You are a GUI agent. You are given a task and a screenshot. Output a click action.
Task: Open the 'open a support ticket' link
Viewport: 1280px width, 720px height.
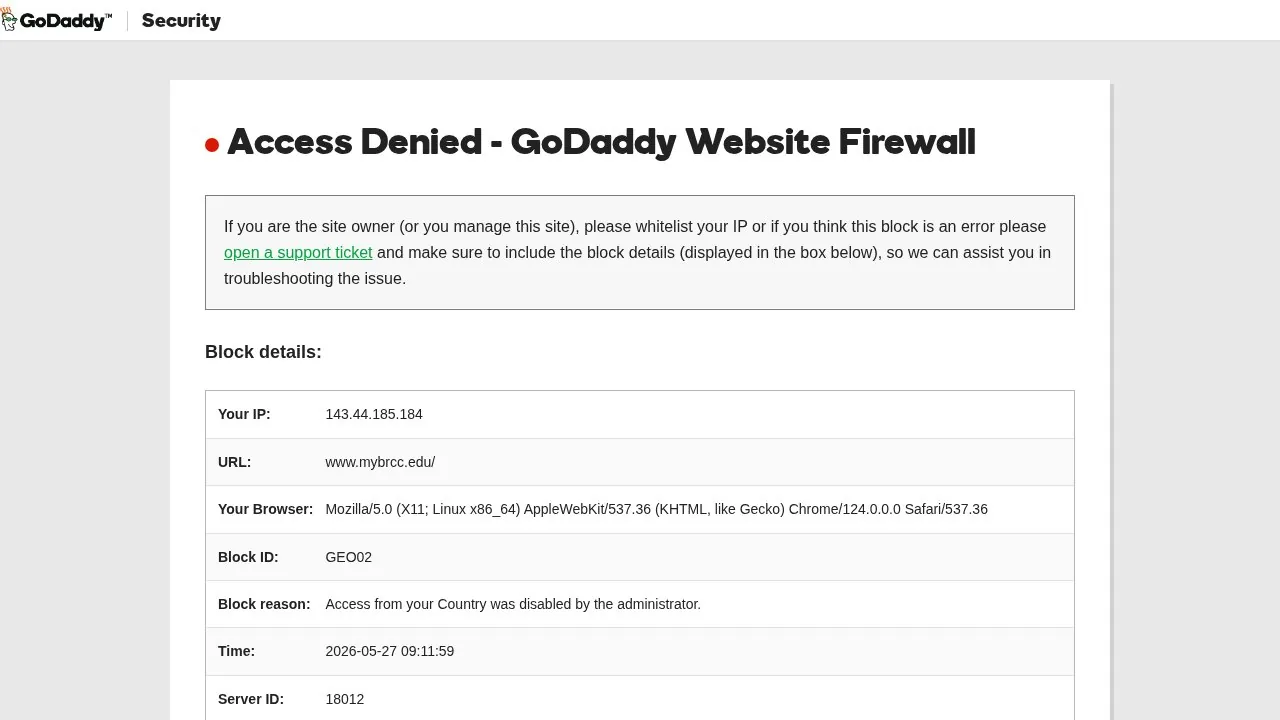pyautogui.click(x=298, y=253)
